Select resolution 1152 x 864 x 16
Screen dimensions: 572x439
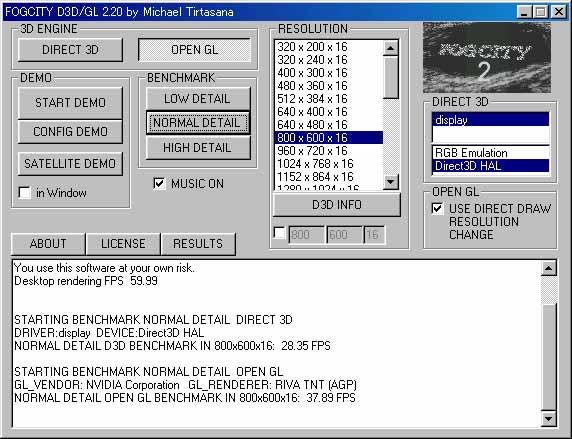[x=328, y=177]
